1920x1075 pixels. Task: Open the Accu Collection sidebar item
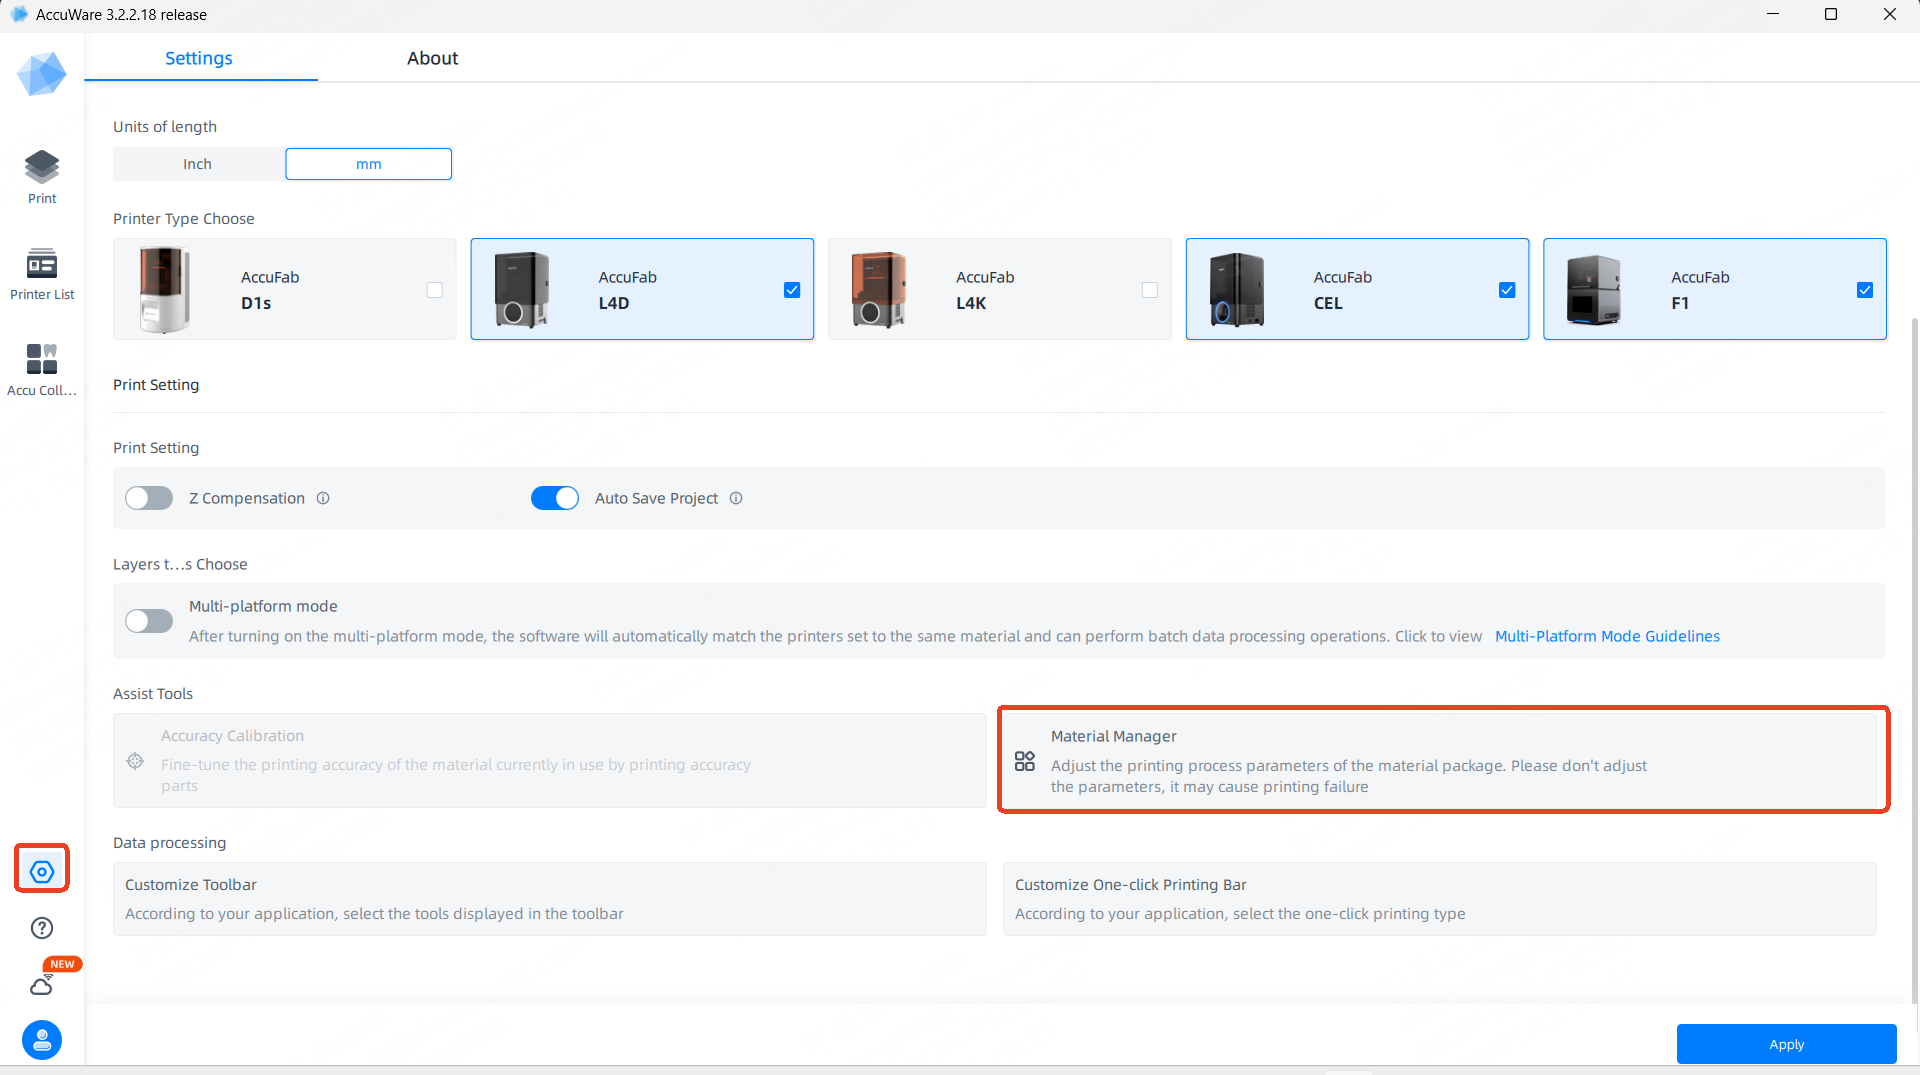tap(42, 370)
